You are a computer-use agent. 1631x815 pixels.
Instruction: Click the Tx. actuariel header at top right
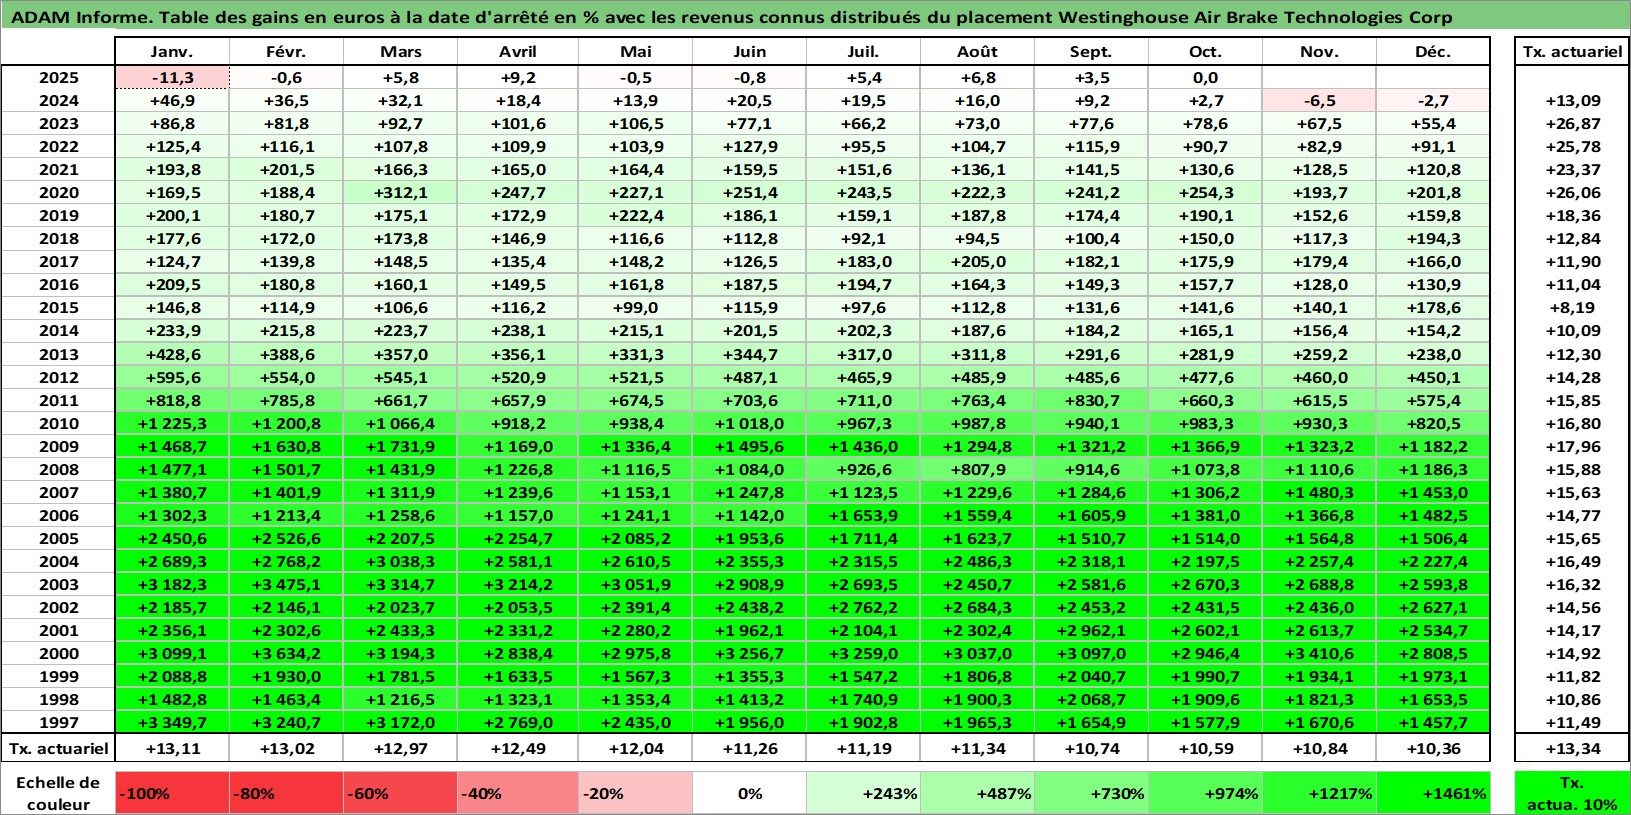click(x=1572, y=52)
